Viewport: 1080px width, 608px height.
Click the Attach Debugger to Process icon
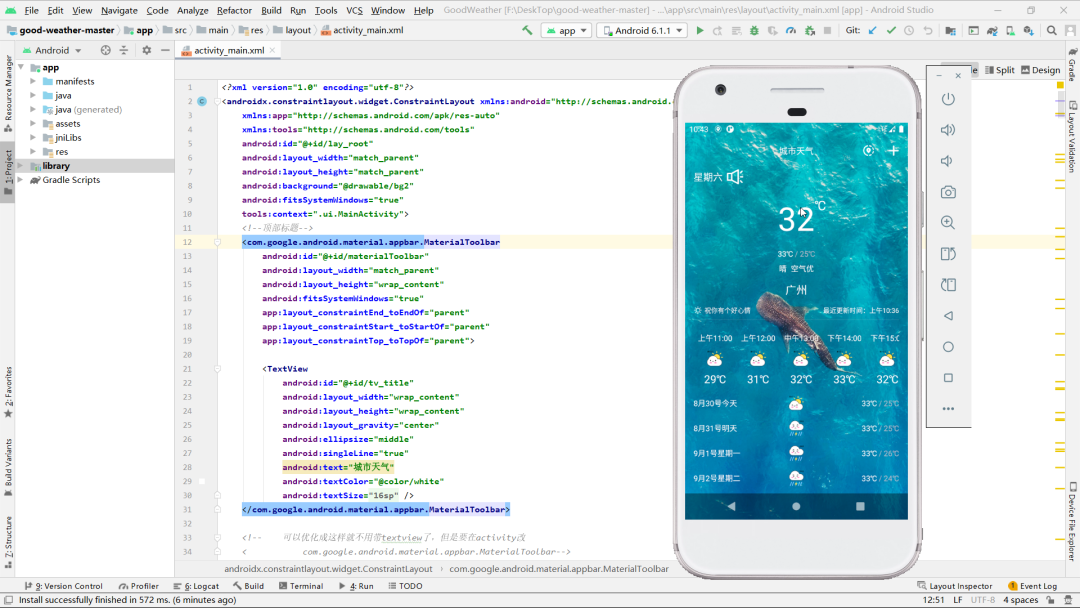[x=810, y=30]
